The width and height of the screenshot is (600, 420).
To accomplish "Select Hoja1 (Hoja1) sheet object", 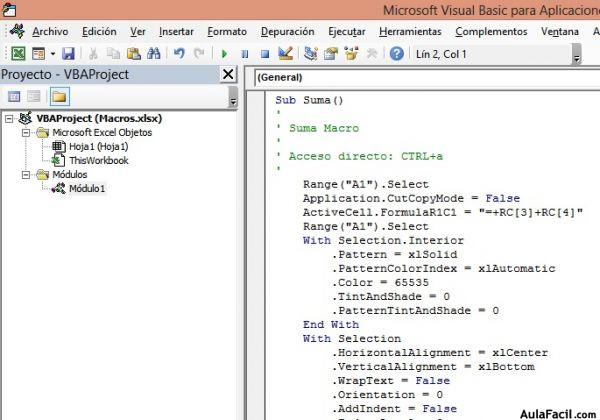I will click(98, 147).
